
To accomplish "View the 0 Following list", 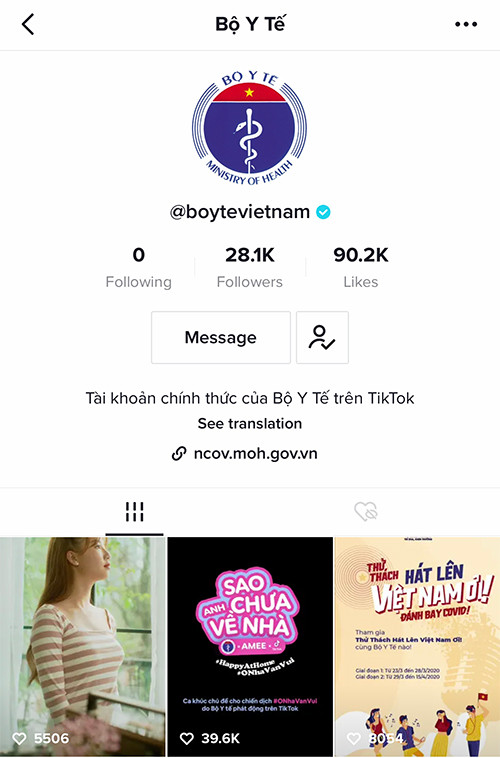I will [139, 267].
